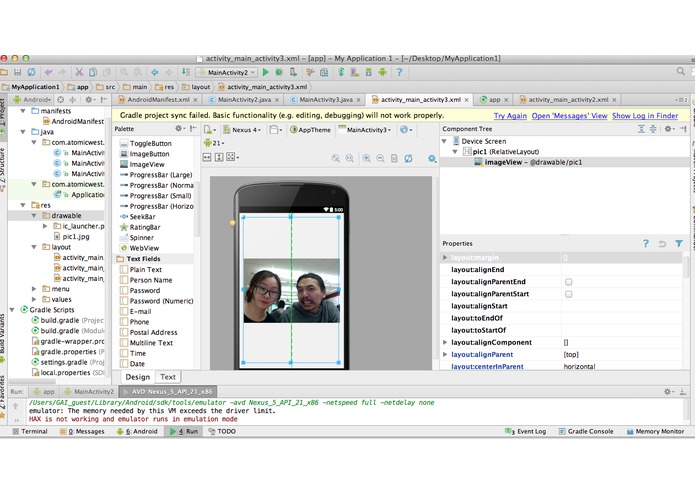
Task: Select AppTheme theme button
Action: pyautogui.click(x=310, y=130)
